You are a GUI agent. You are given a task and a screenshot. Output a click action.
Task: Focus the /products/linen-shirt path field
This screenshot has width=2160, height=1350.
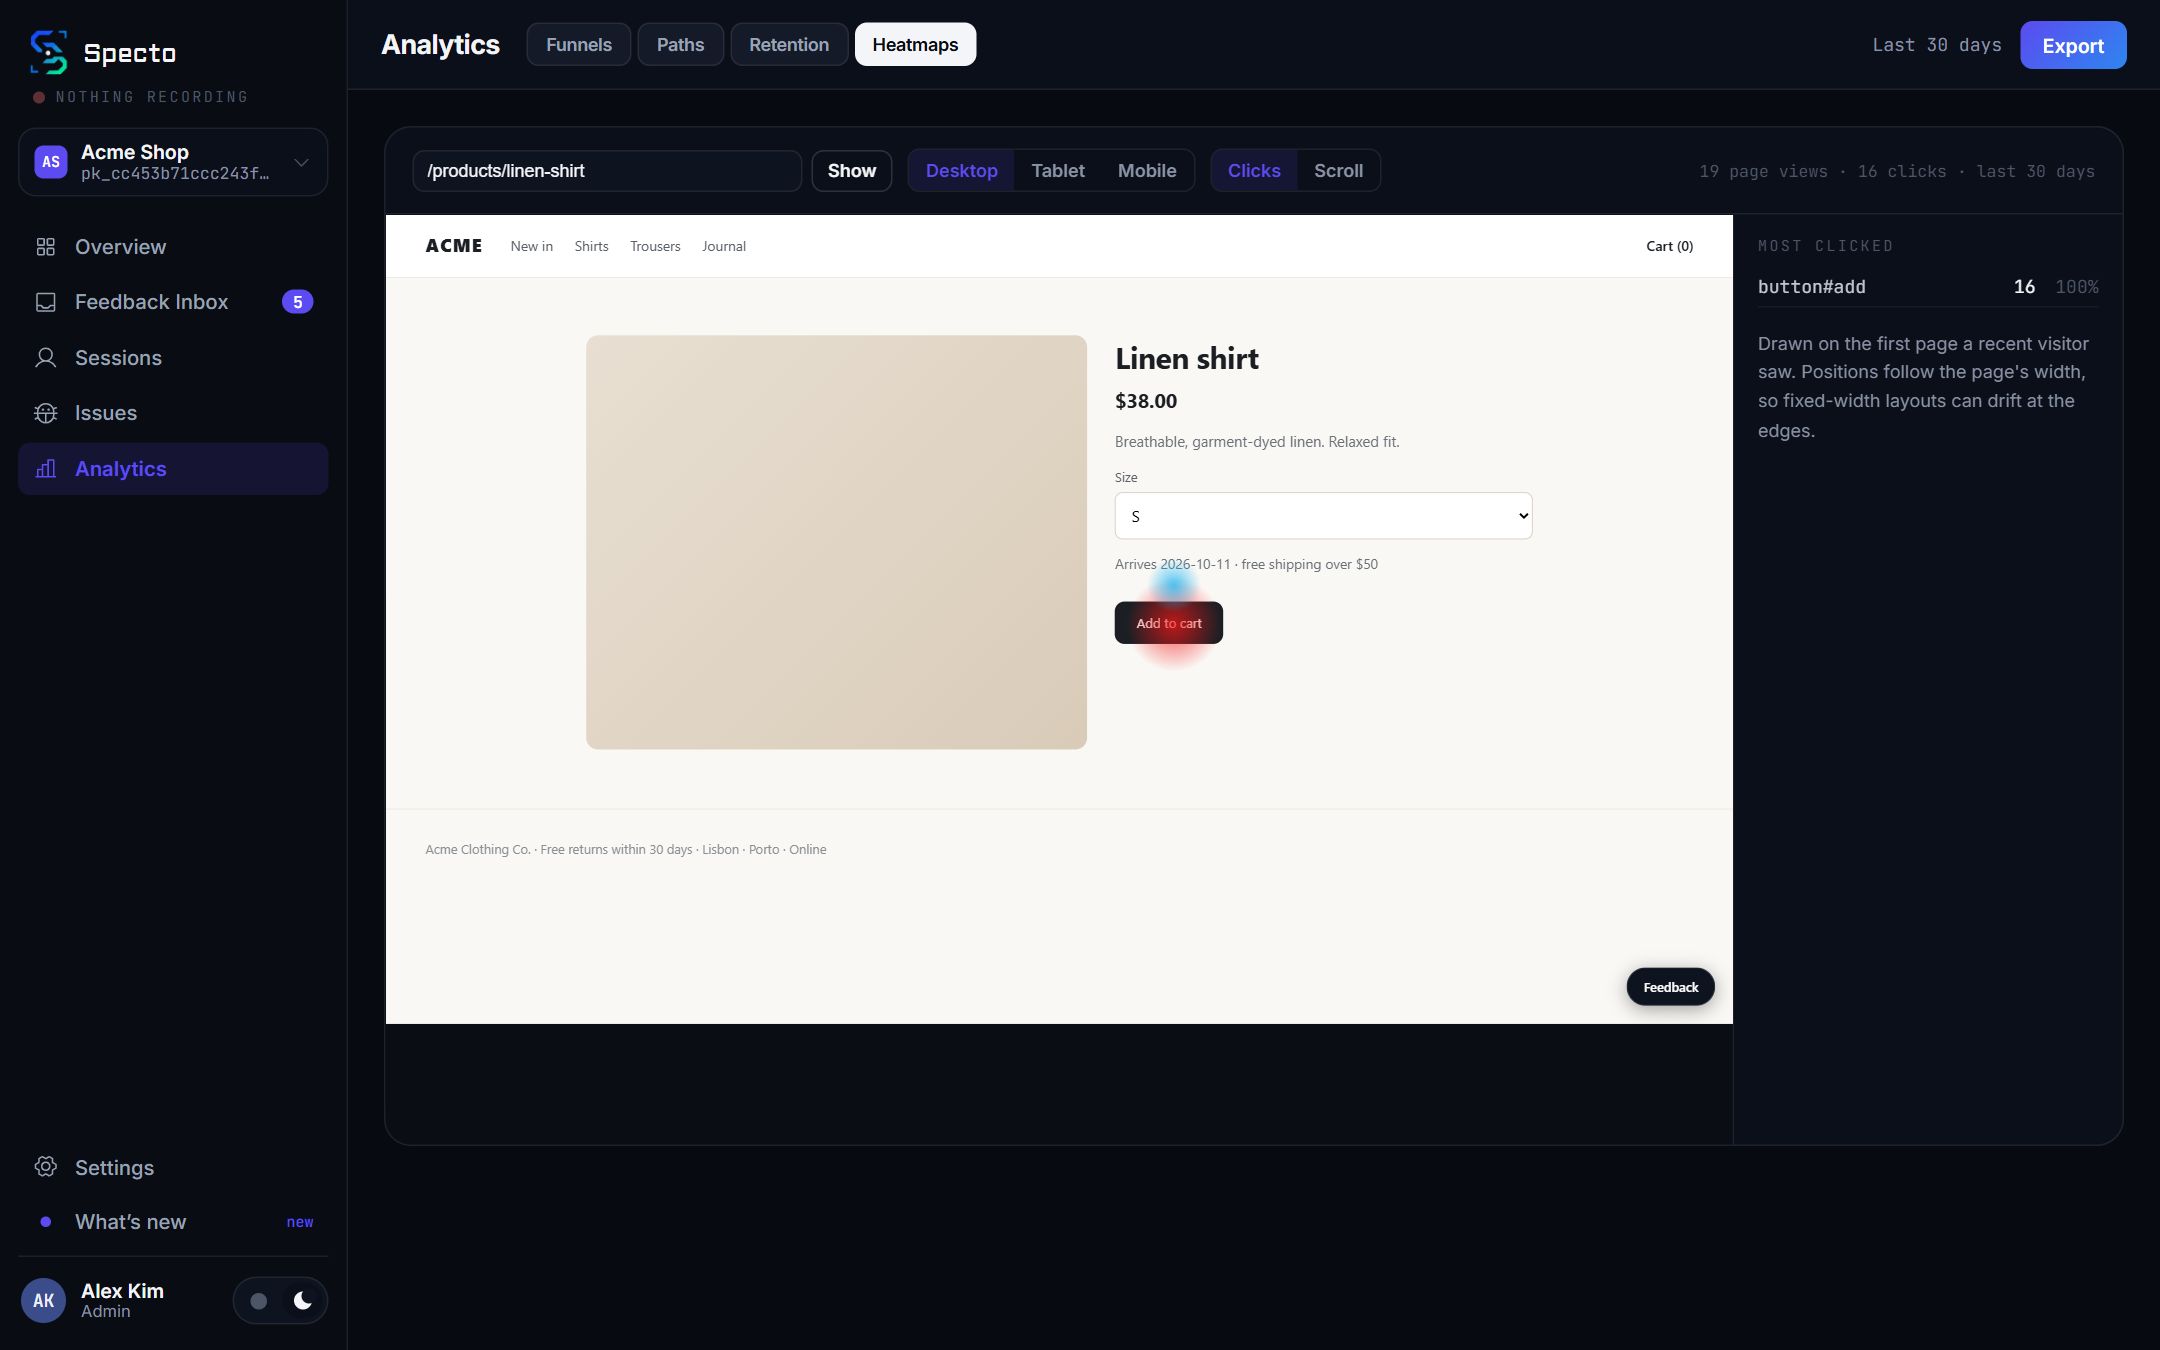click(606, 171)
